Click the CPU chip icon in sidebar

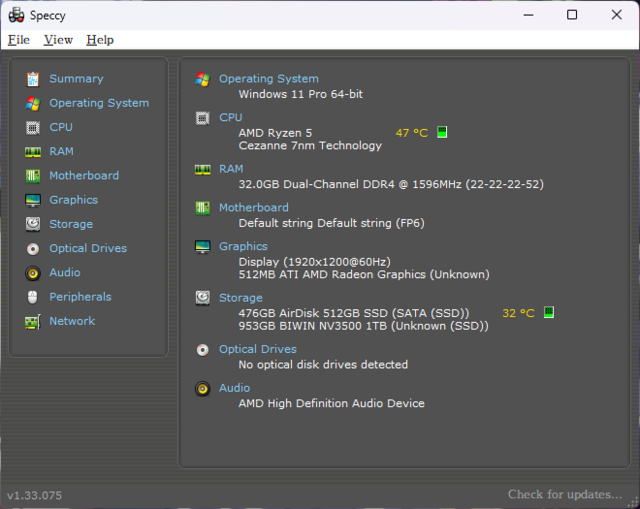33,128
